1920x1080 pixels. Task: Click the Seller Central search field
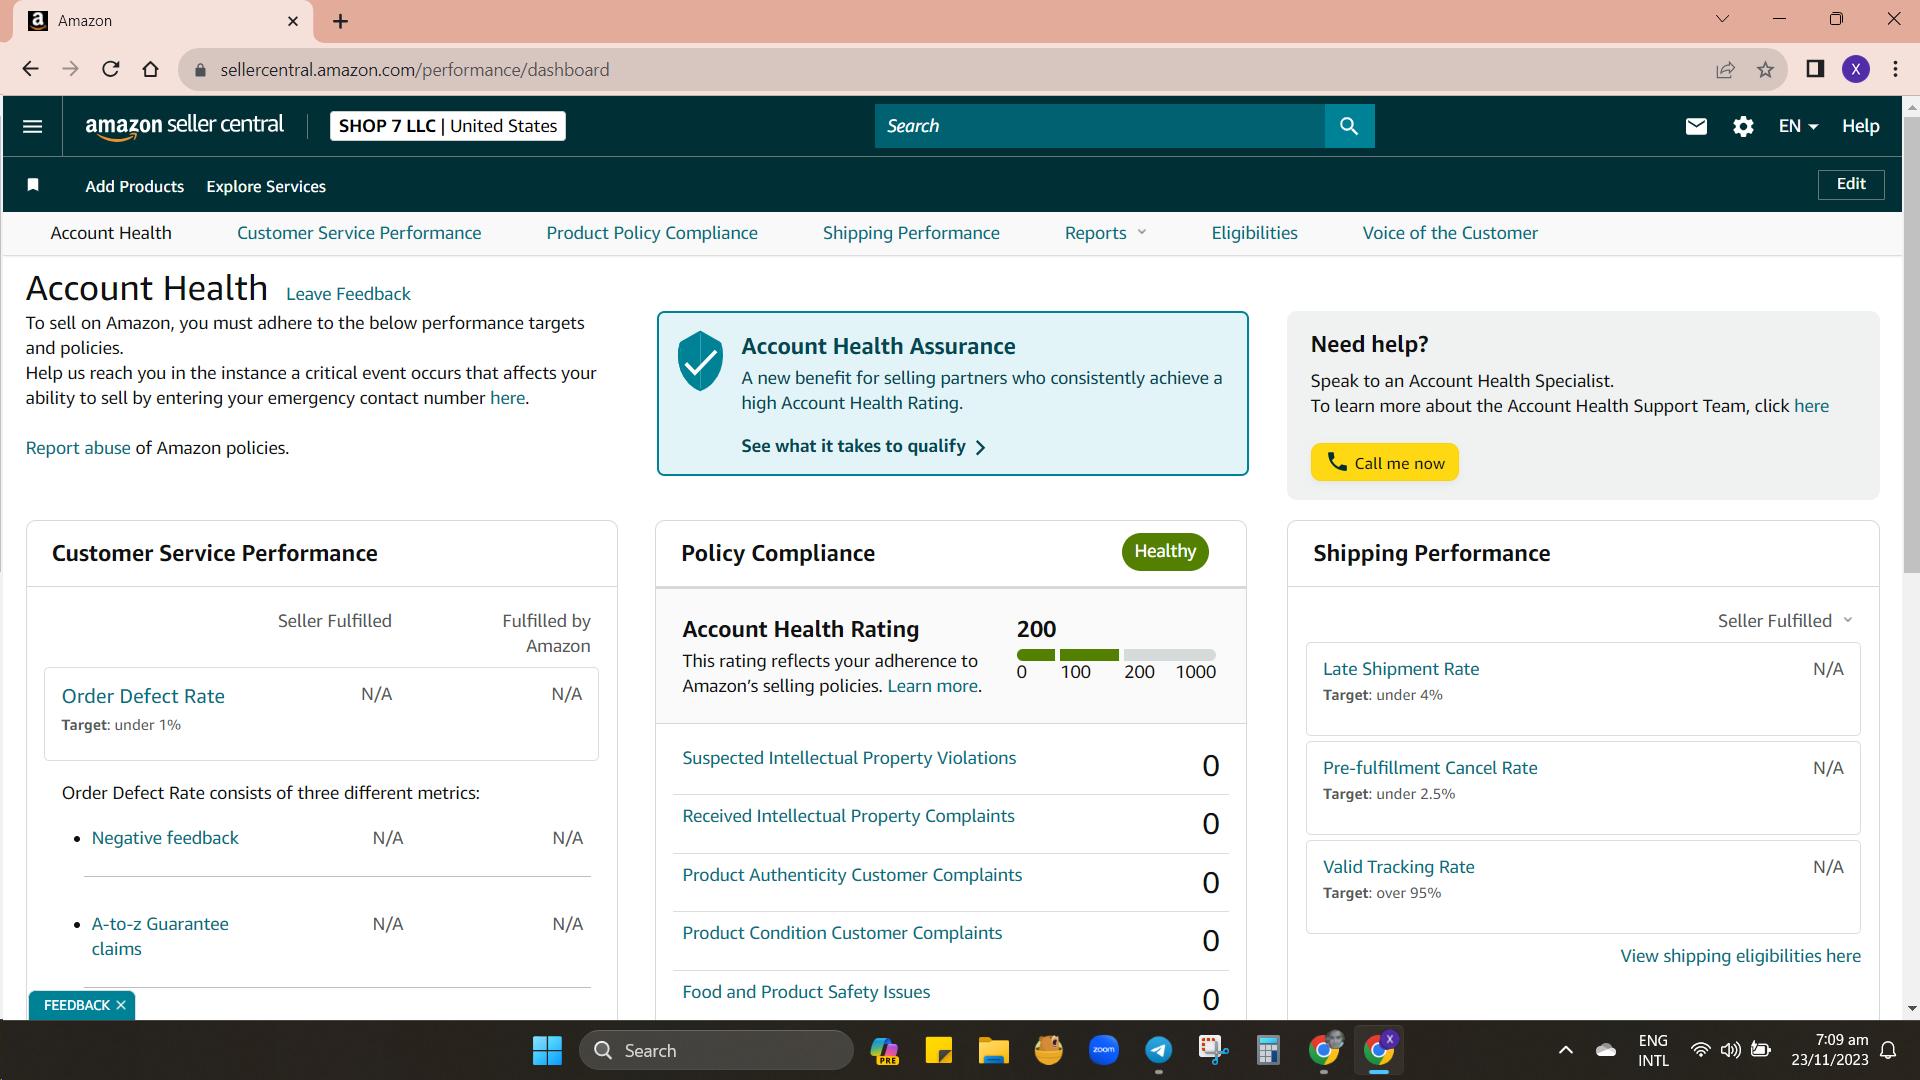click(x=1100, y=126)
